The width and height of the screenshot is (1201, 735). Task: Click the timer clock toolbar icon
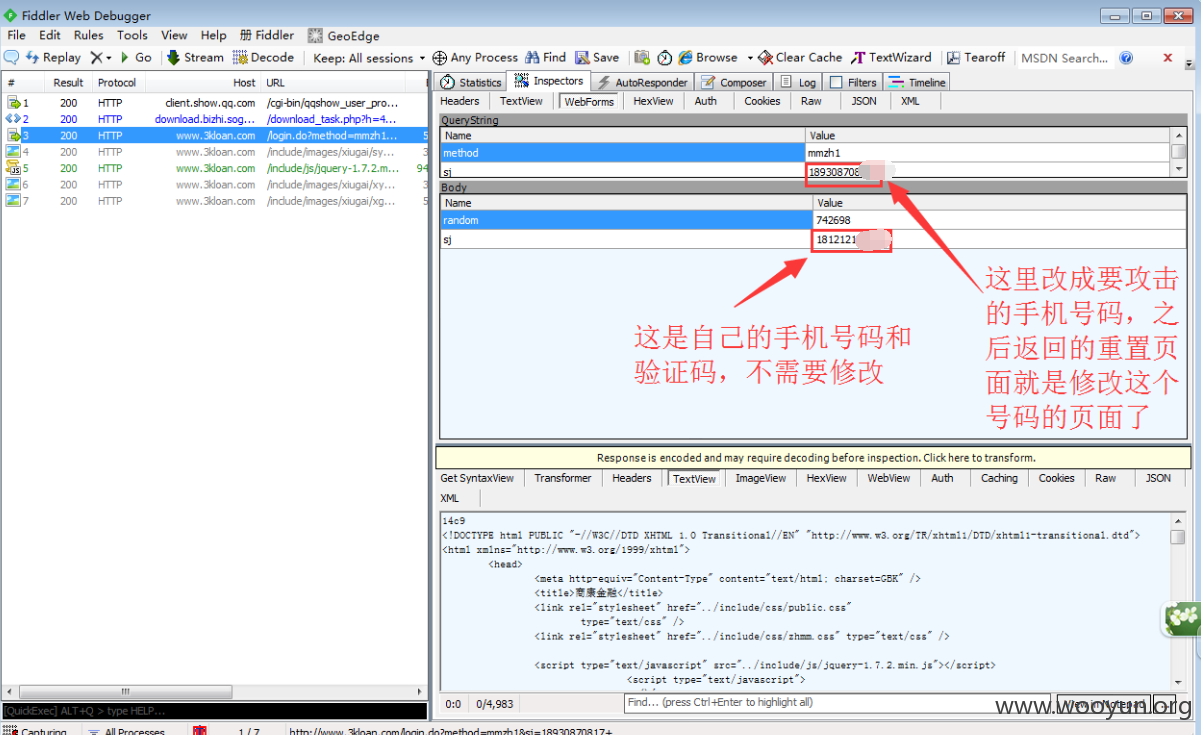click(x=665, y=58)
